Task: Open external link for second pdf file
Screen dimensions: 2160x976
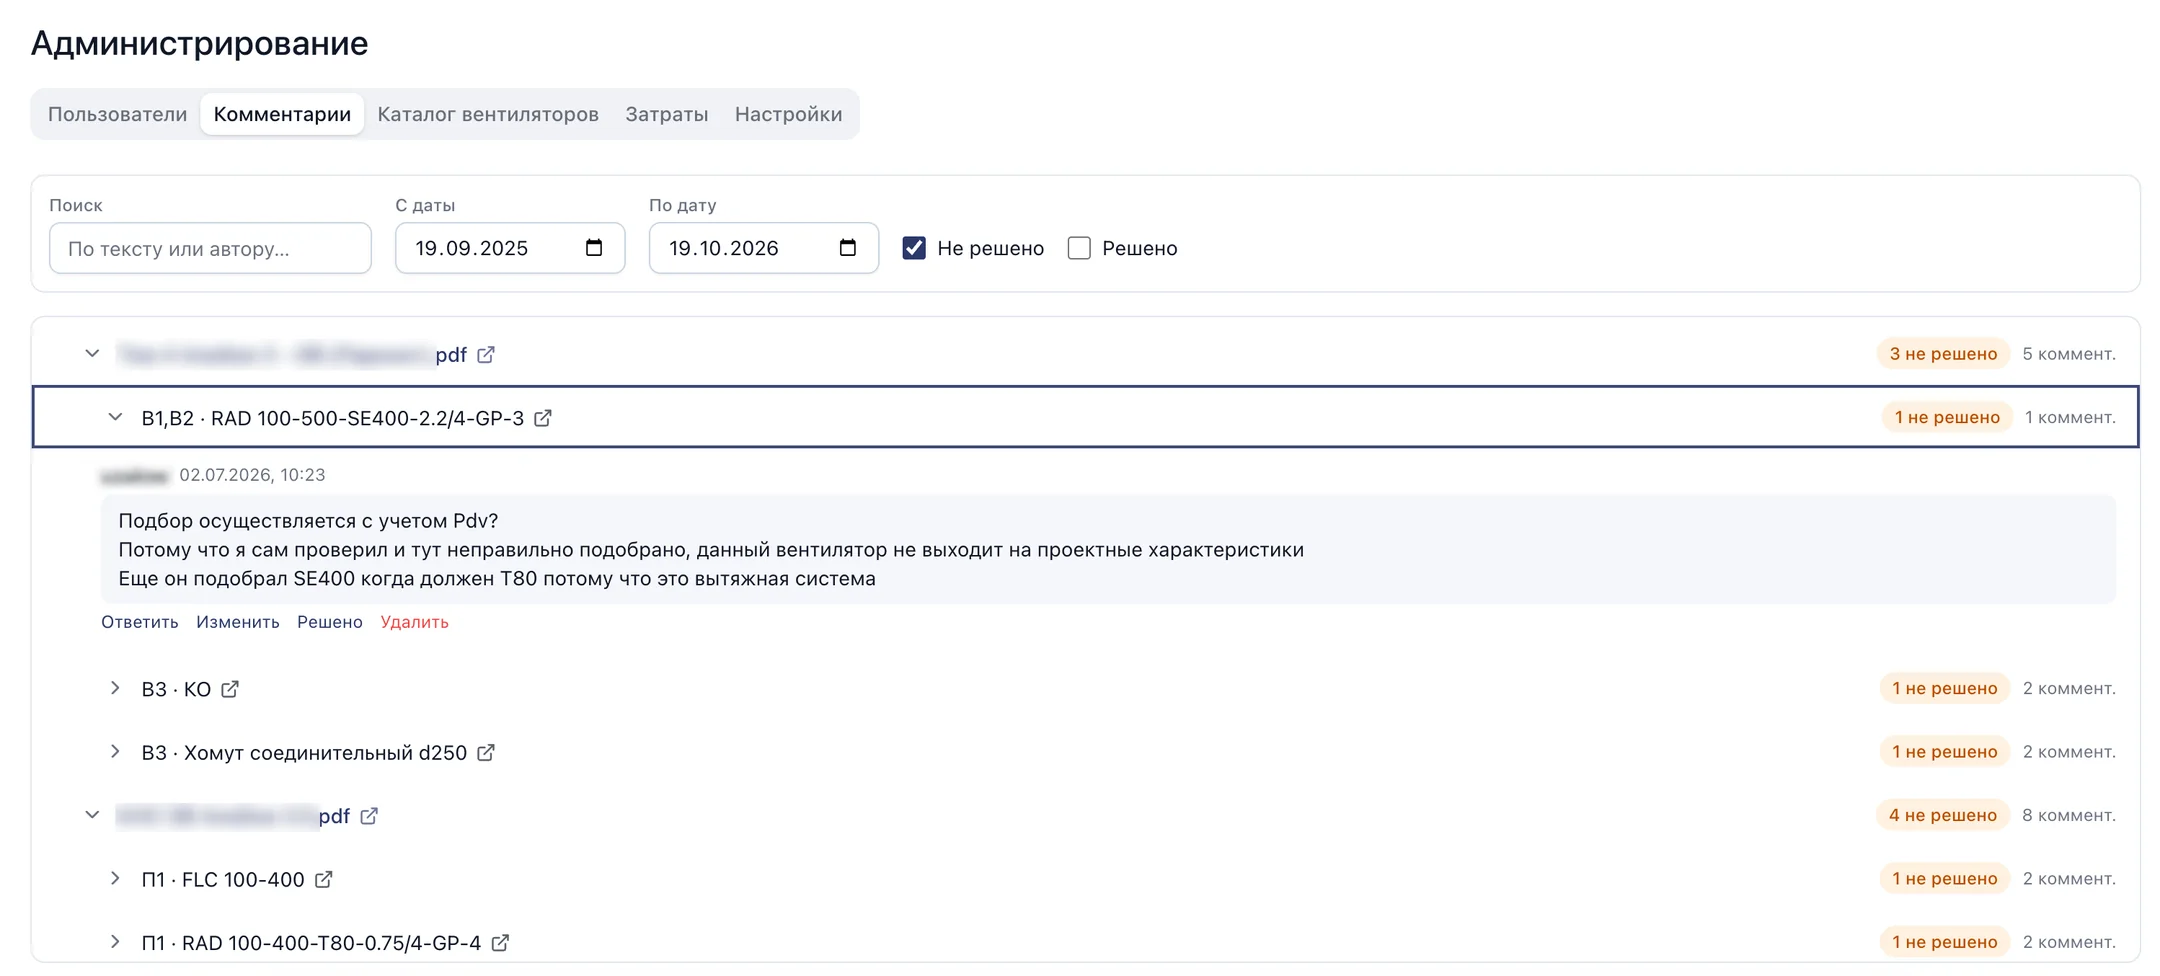Action: (369, 816)
